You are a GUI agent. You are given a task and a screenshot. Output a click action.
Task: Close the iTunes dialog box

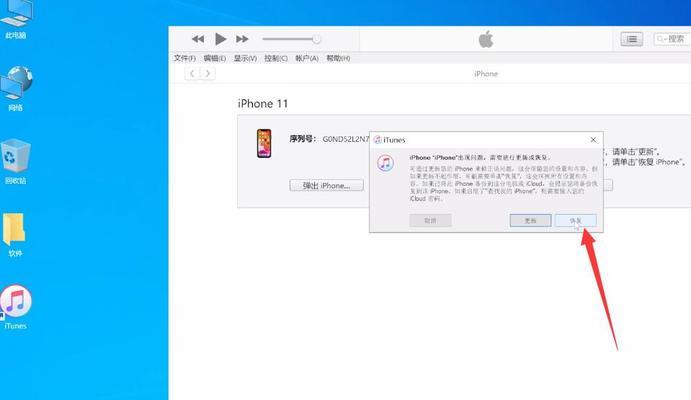pyautogui.click(x=593, y=140)
